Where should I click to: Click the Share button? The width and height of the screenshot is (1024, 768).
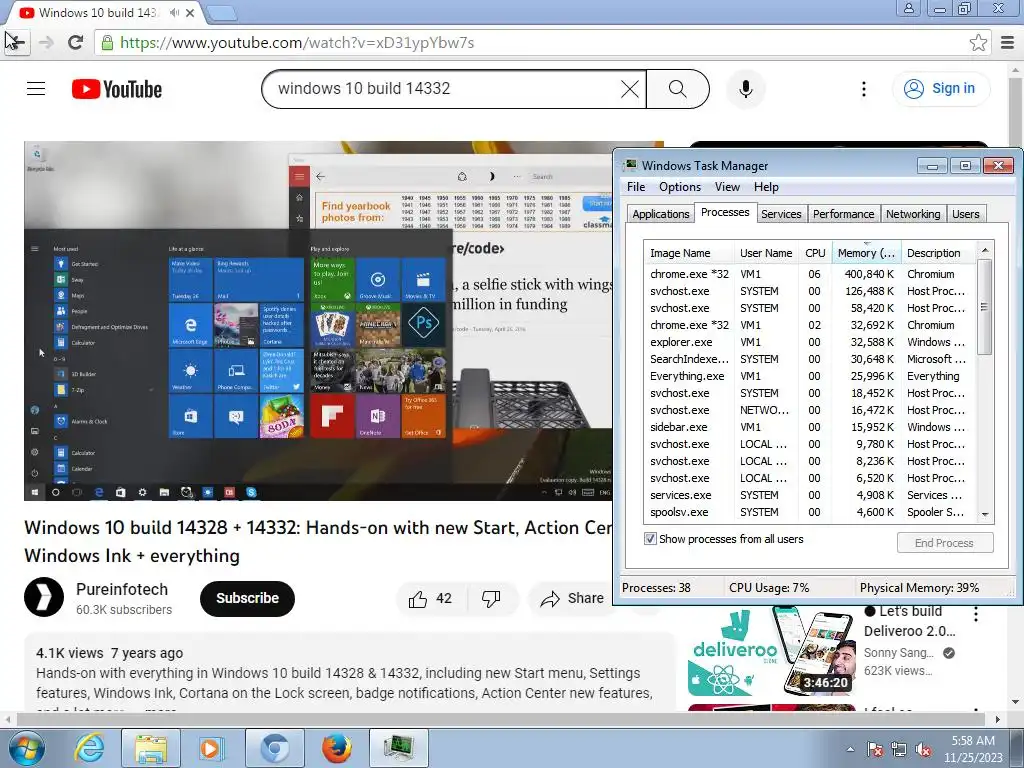(572, 598)
